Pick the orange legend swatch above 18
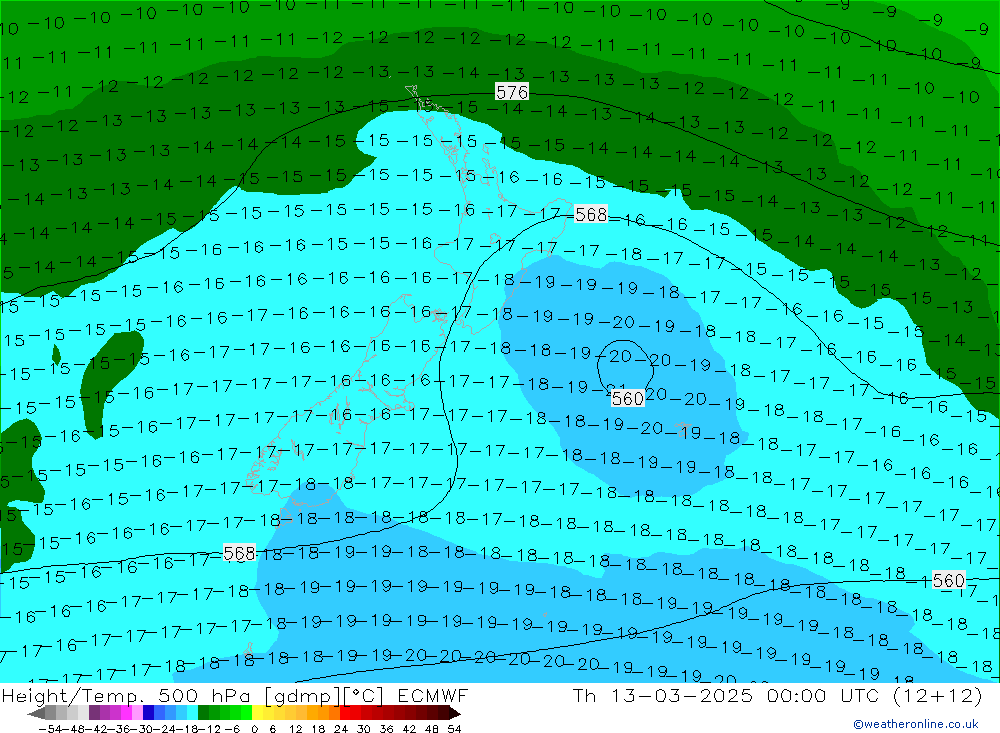The width and height of the screenshot is (1000, 733). coord(323,713)
